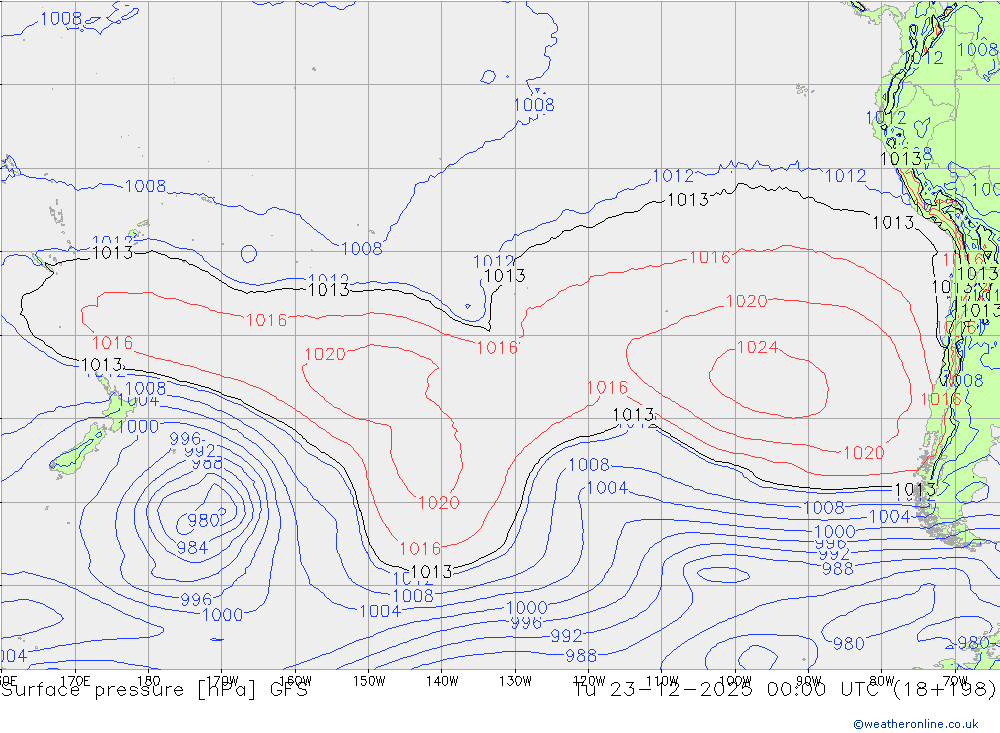
Task: Click the 160W longitude axis label
Action: 295,681
